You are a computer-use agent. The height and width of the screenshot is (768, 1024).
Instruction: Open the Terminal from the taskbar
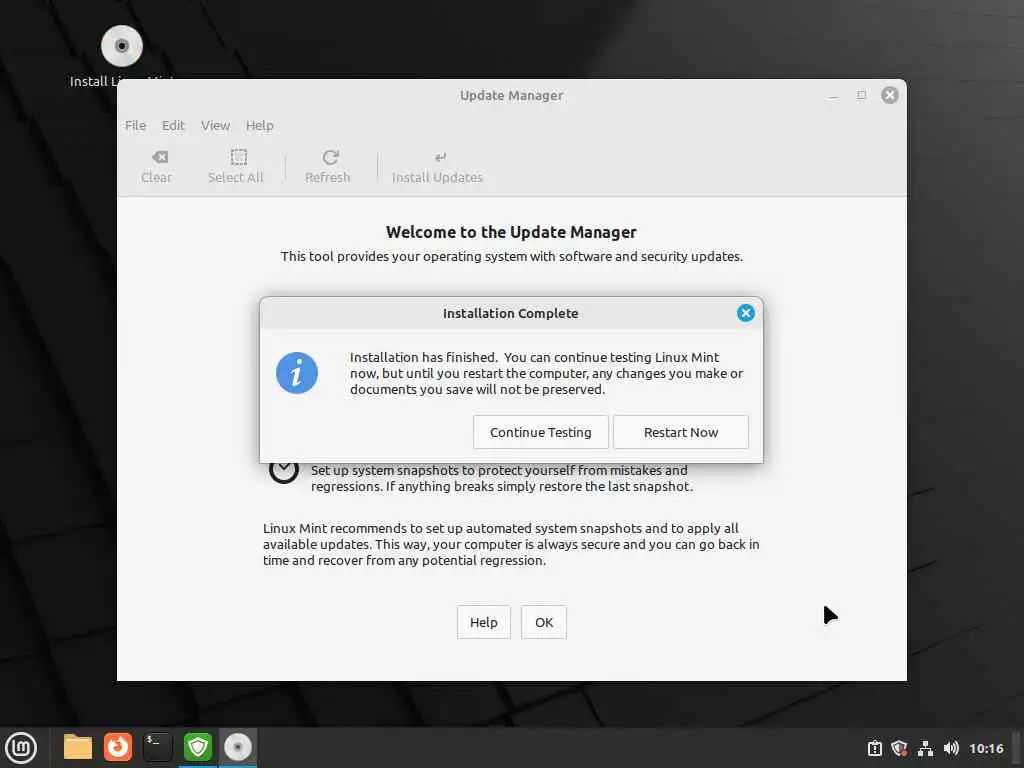click(x=158, y=747)
